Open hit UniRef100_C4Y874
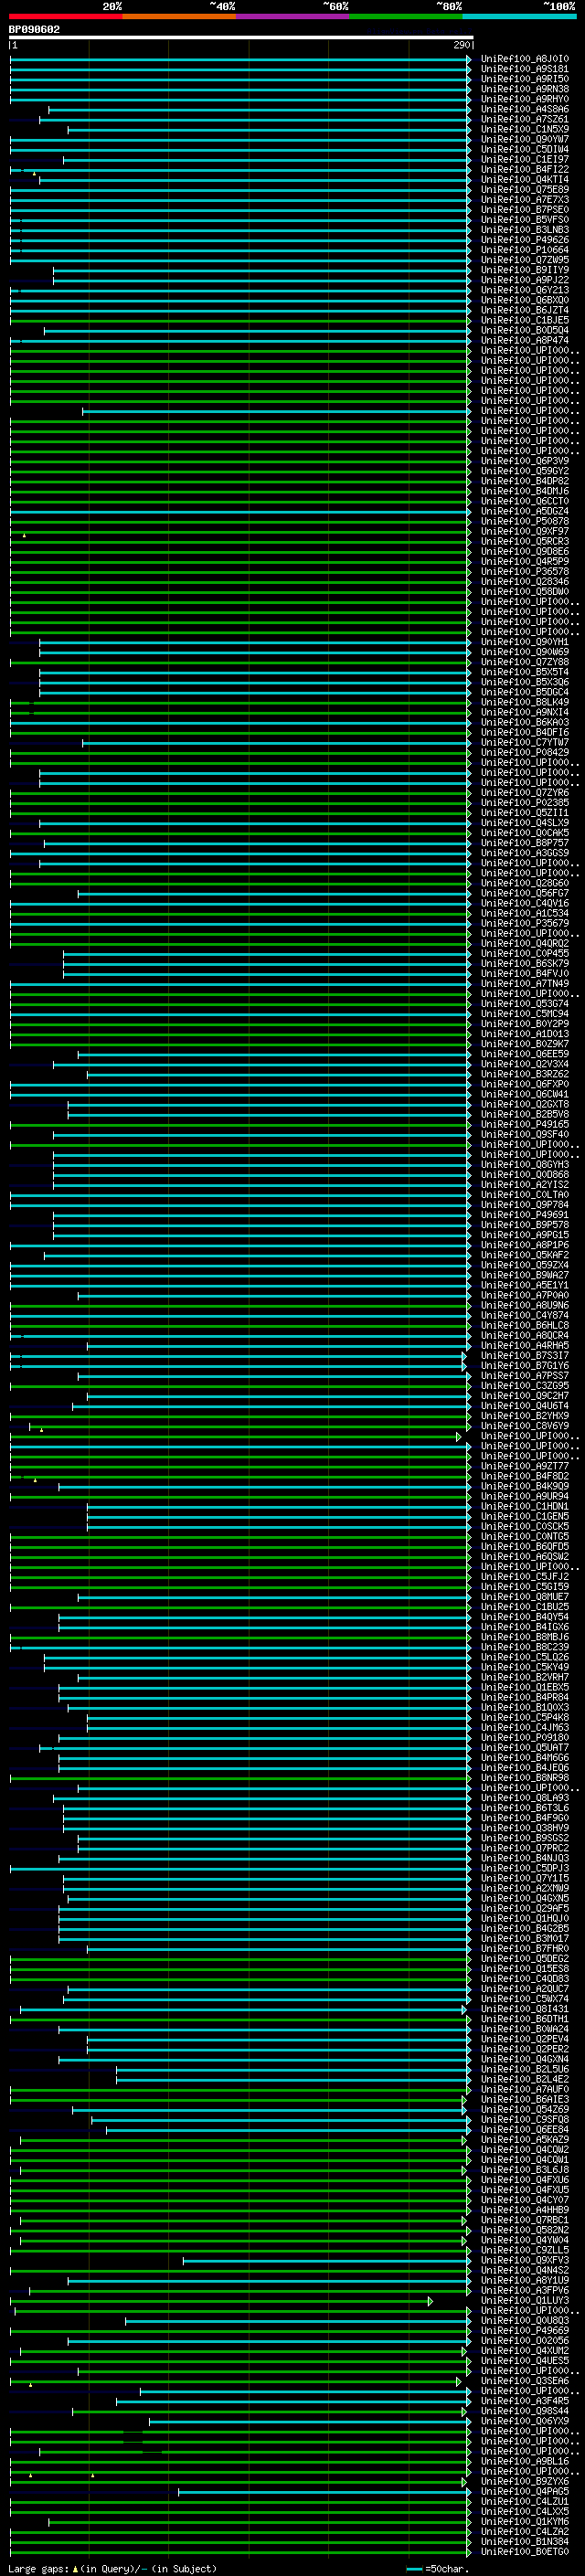This screenshot has width=585, height=2576. 525,1315
